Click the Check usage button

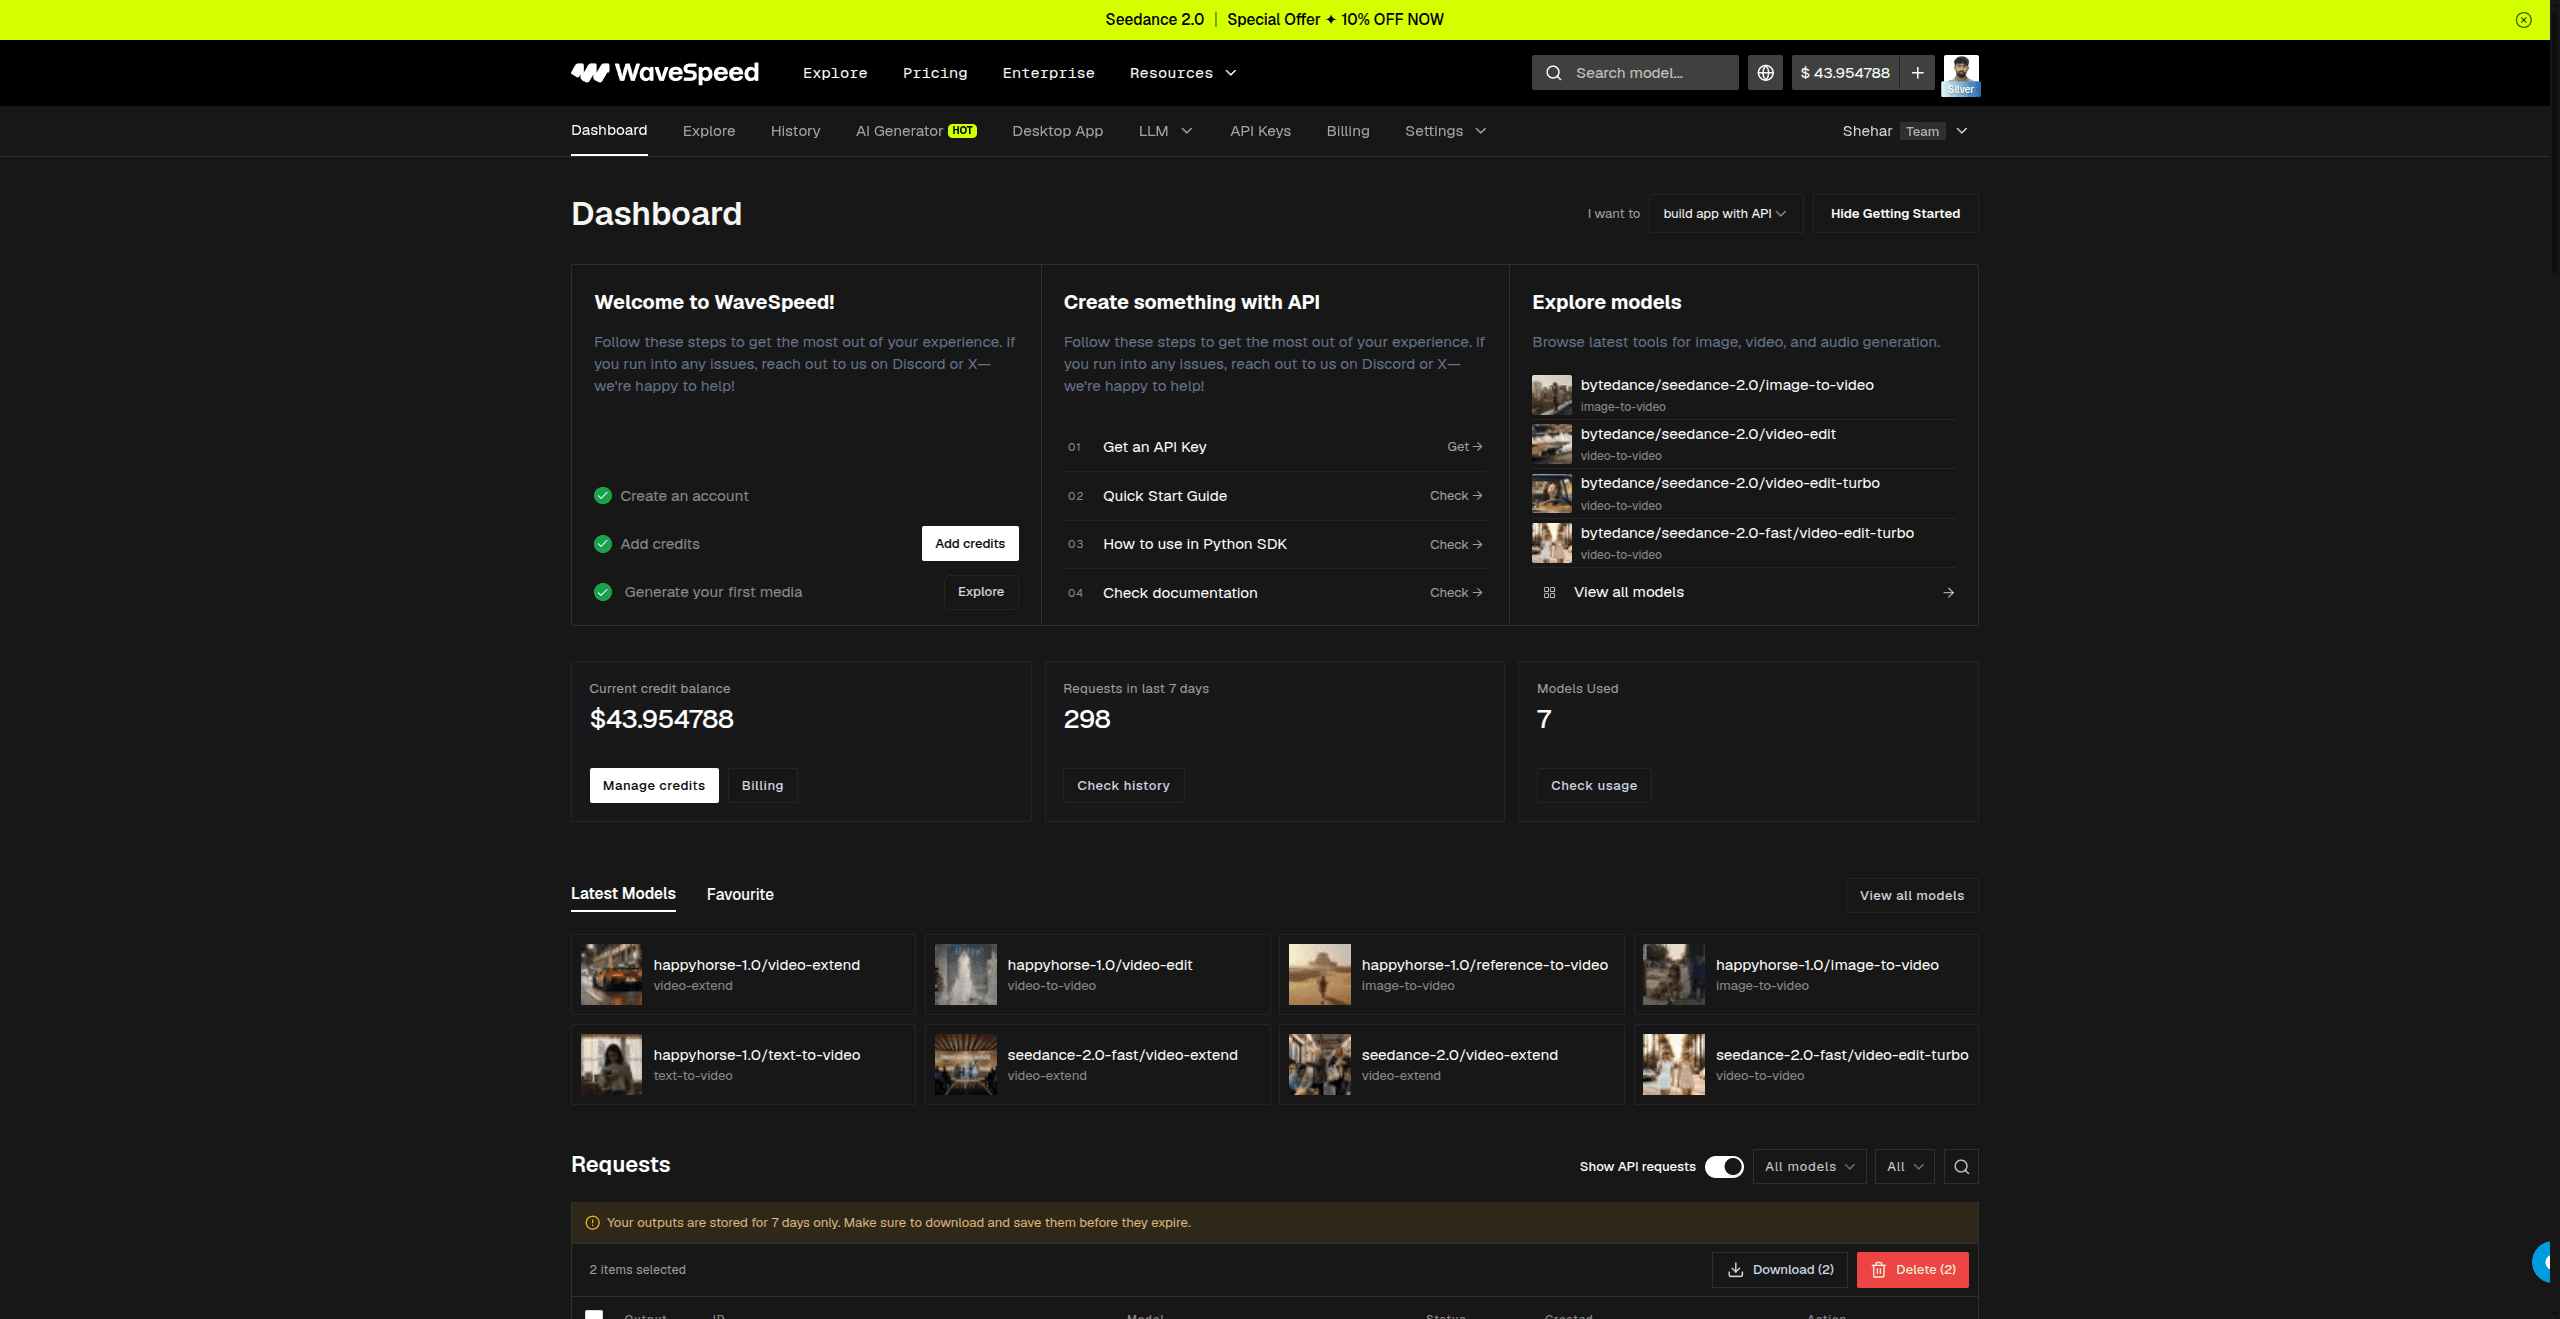pos(1594,786)
